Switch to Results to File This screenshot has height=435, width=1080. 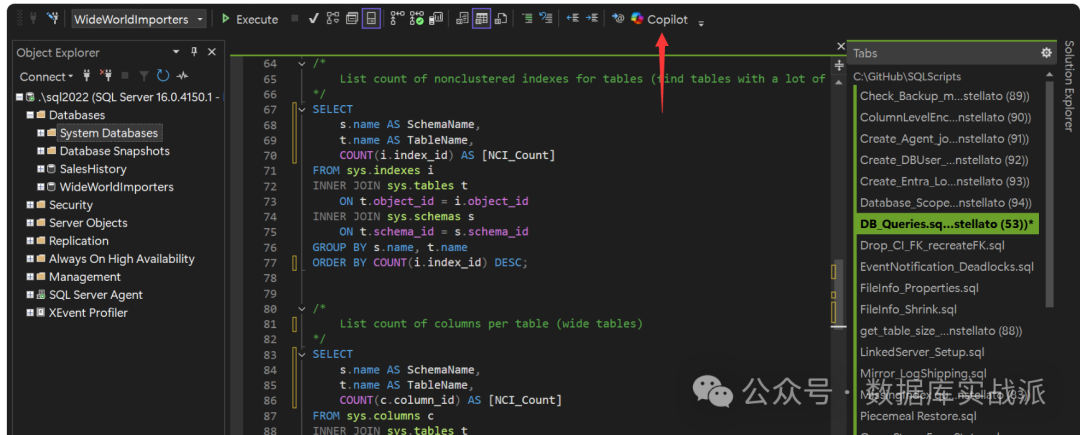point(501,19)
